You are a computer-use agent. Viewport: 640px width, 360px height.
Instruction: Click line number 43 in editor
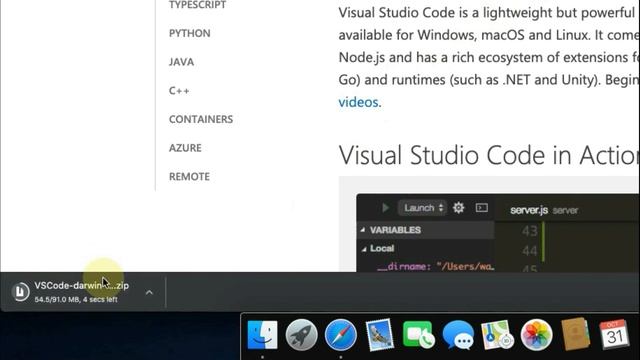529,231
